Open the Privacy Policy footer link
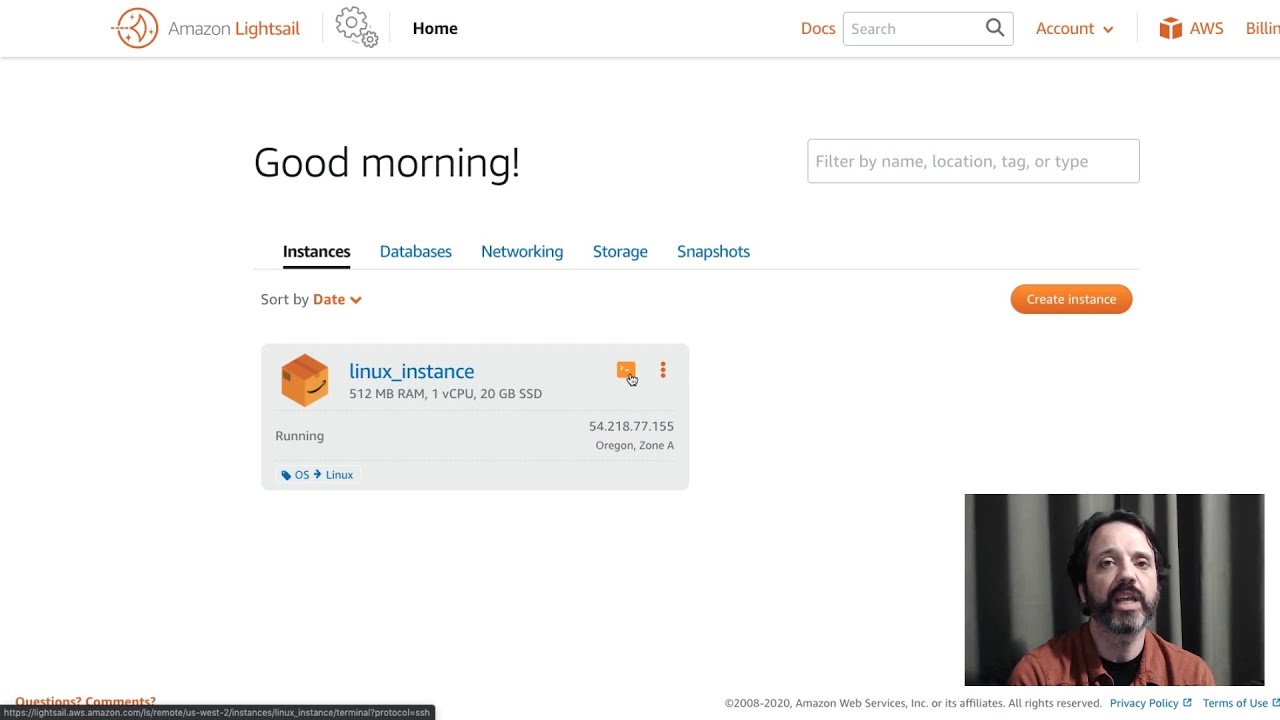Image resolution: width=1280 pixels, height=720 pixels. pos(1143,703)
